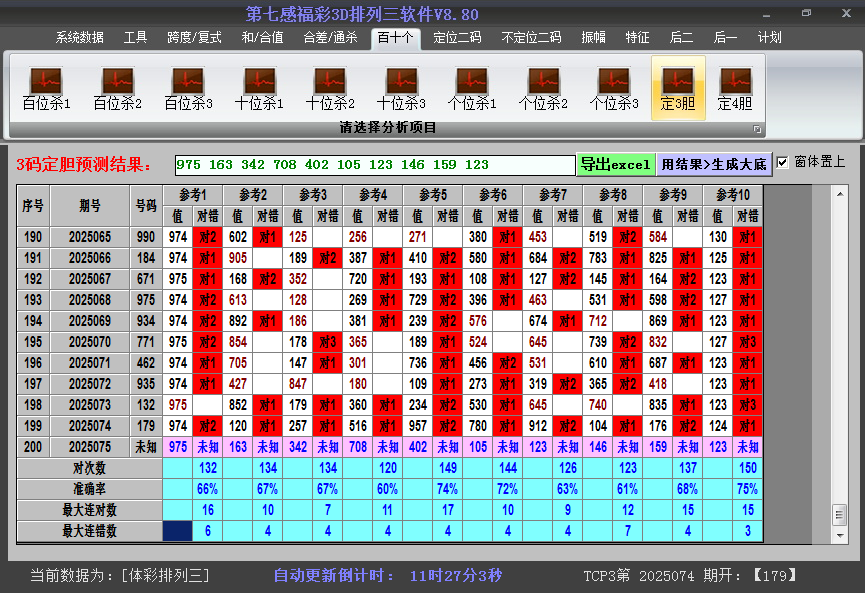The image size is (865, 593).
Task: Click the 导出excel button
Action: click(616, 164)
